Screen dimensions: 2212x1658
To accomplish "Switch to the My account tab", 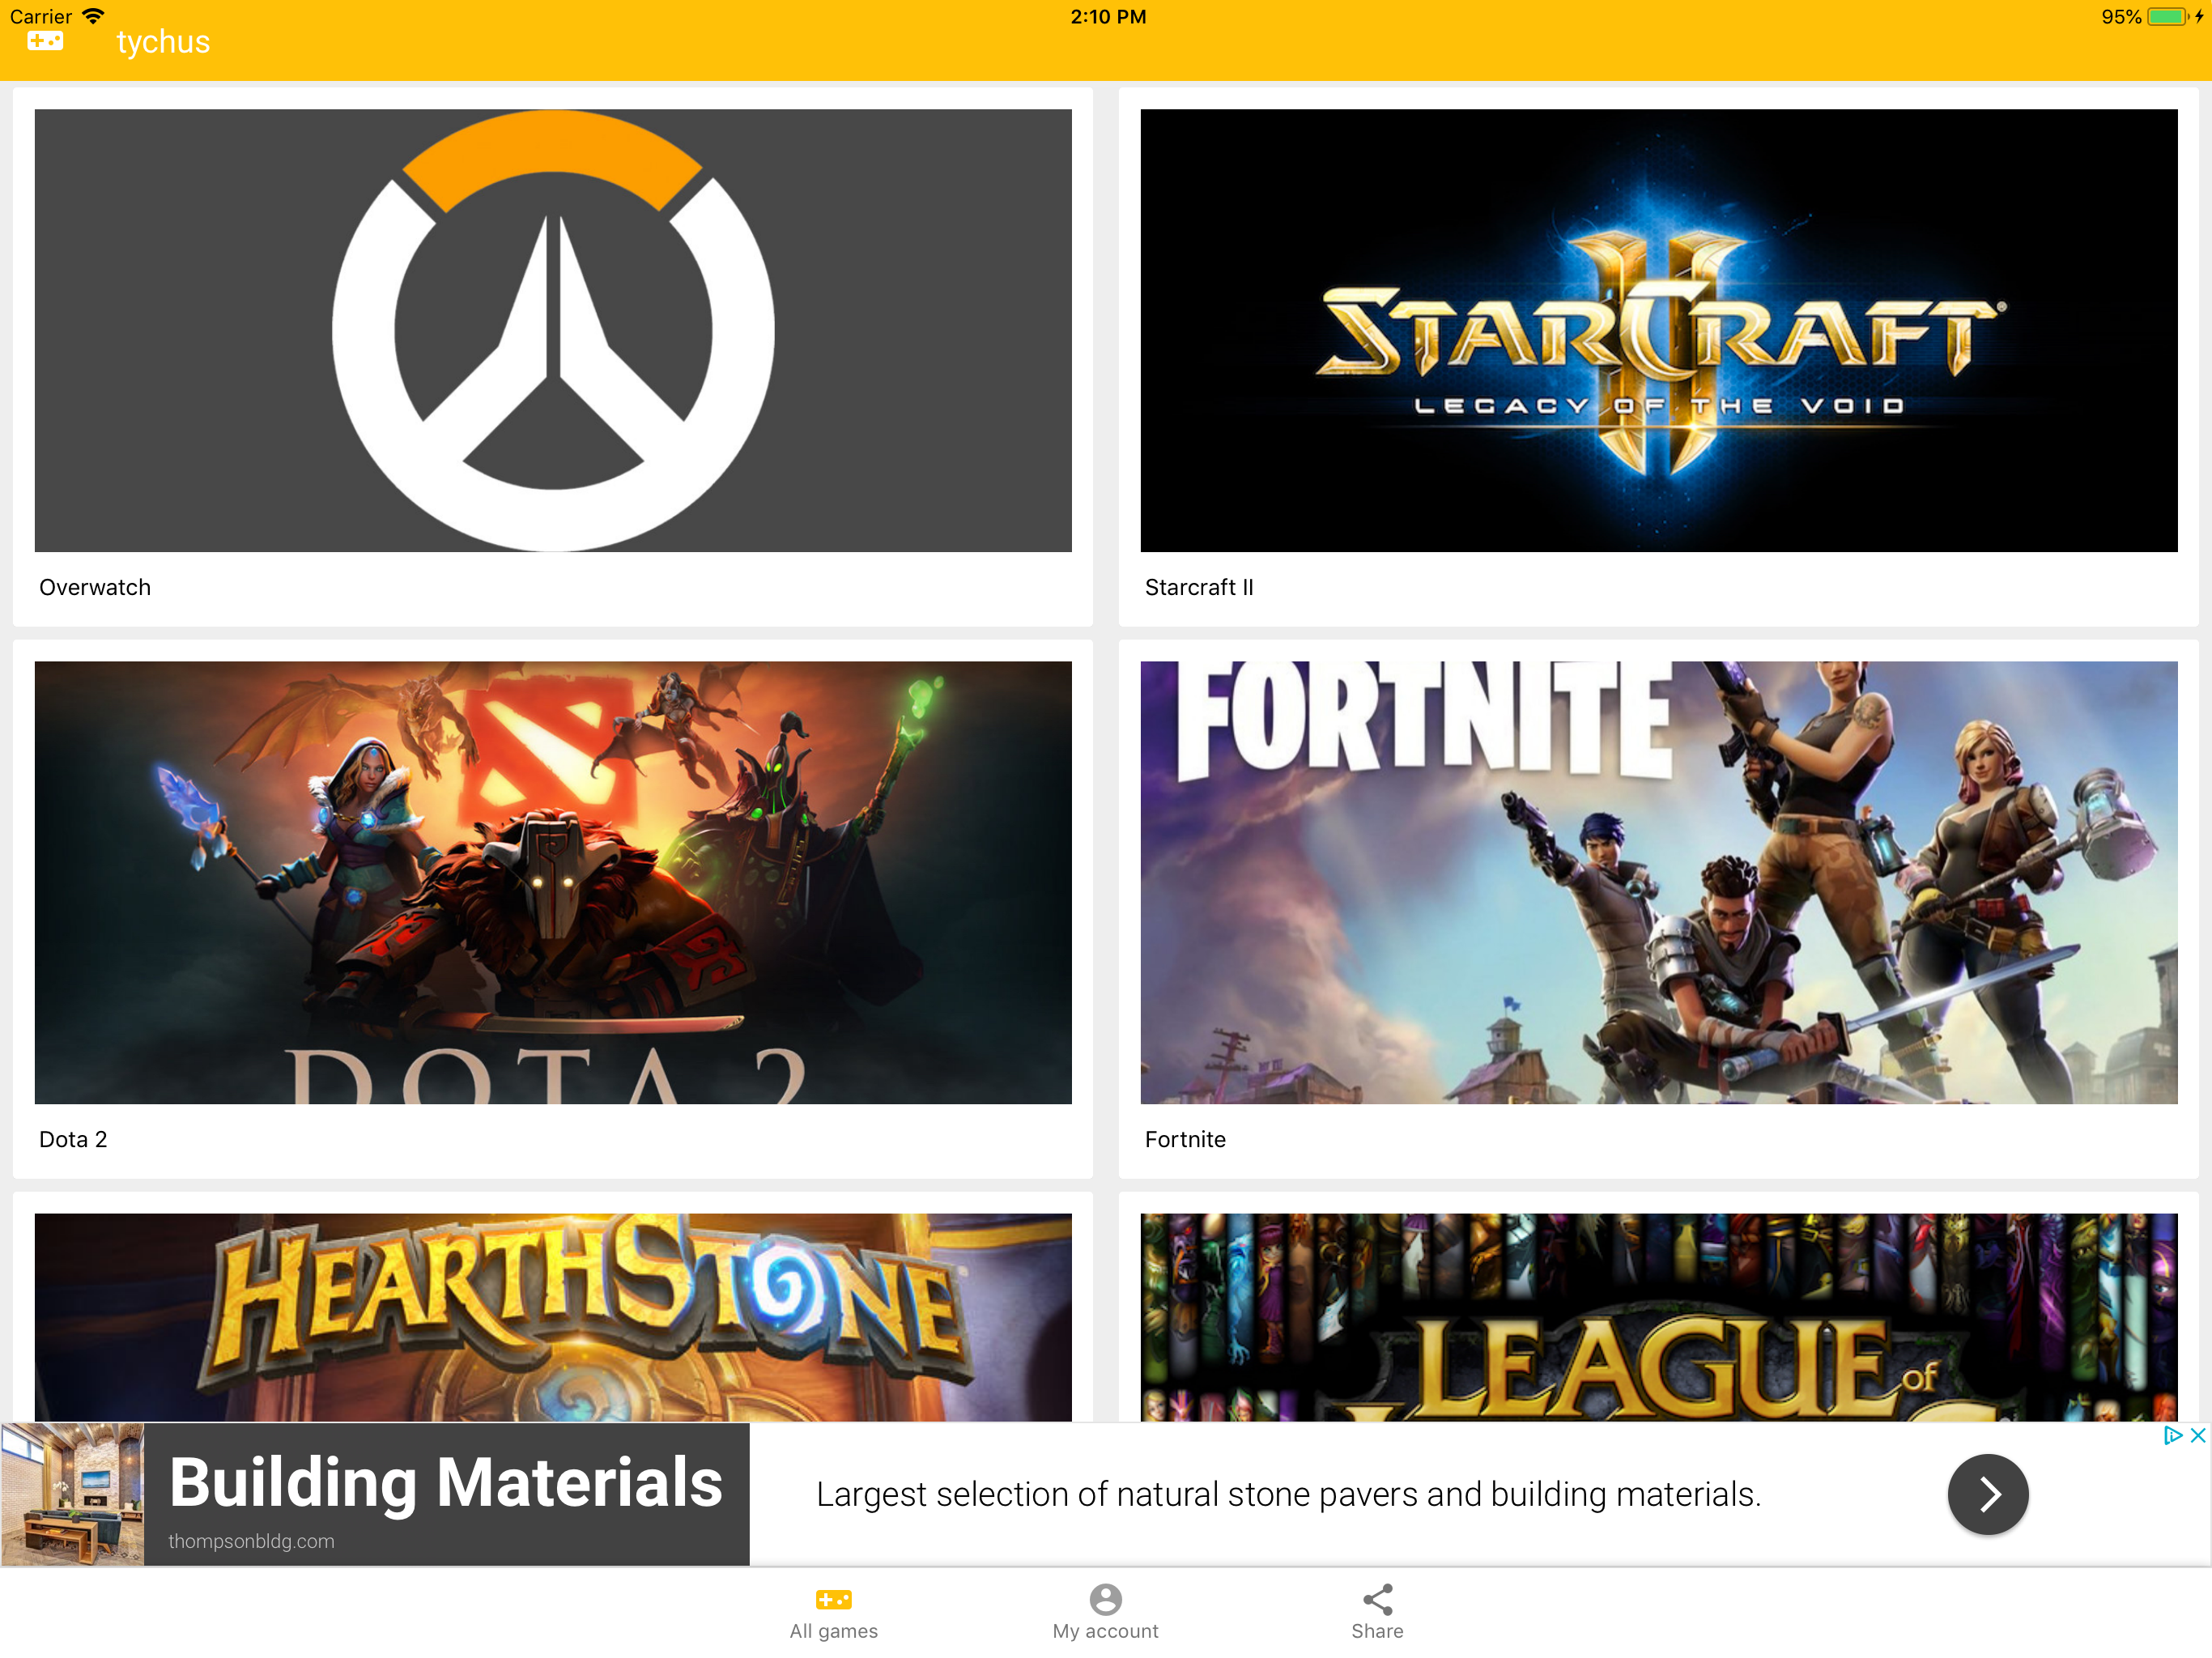I will click(1105, 1630).
